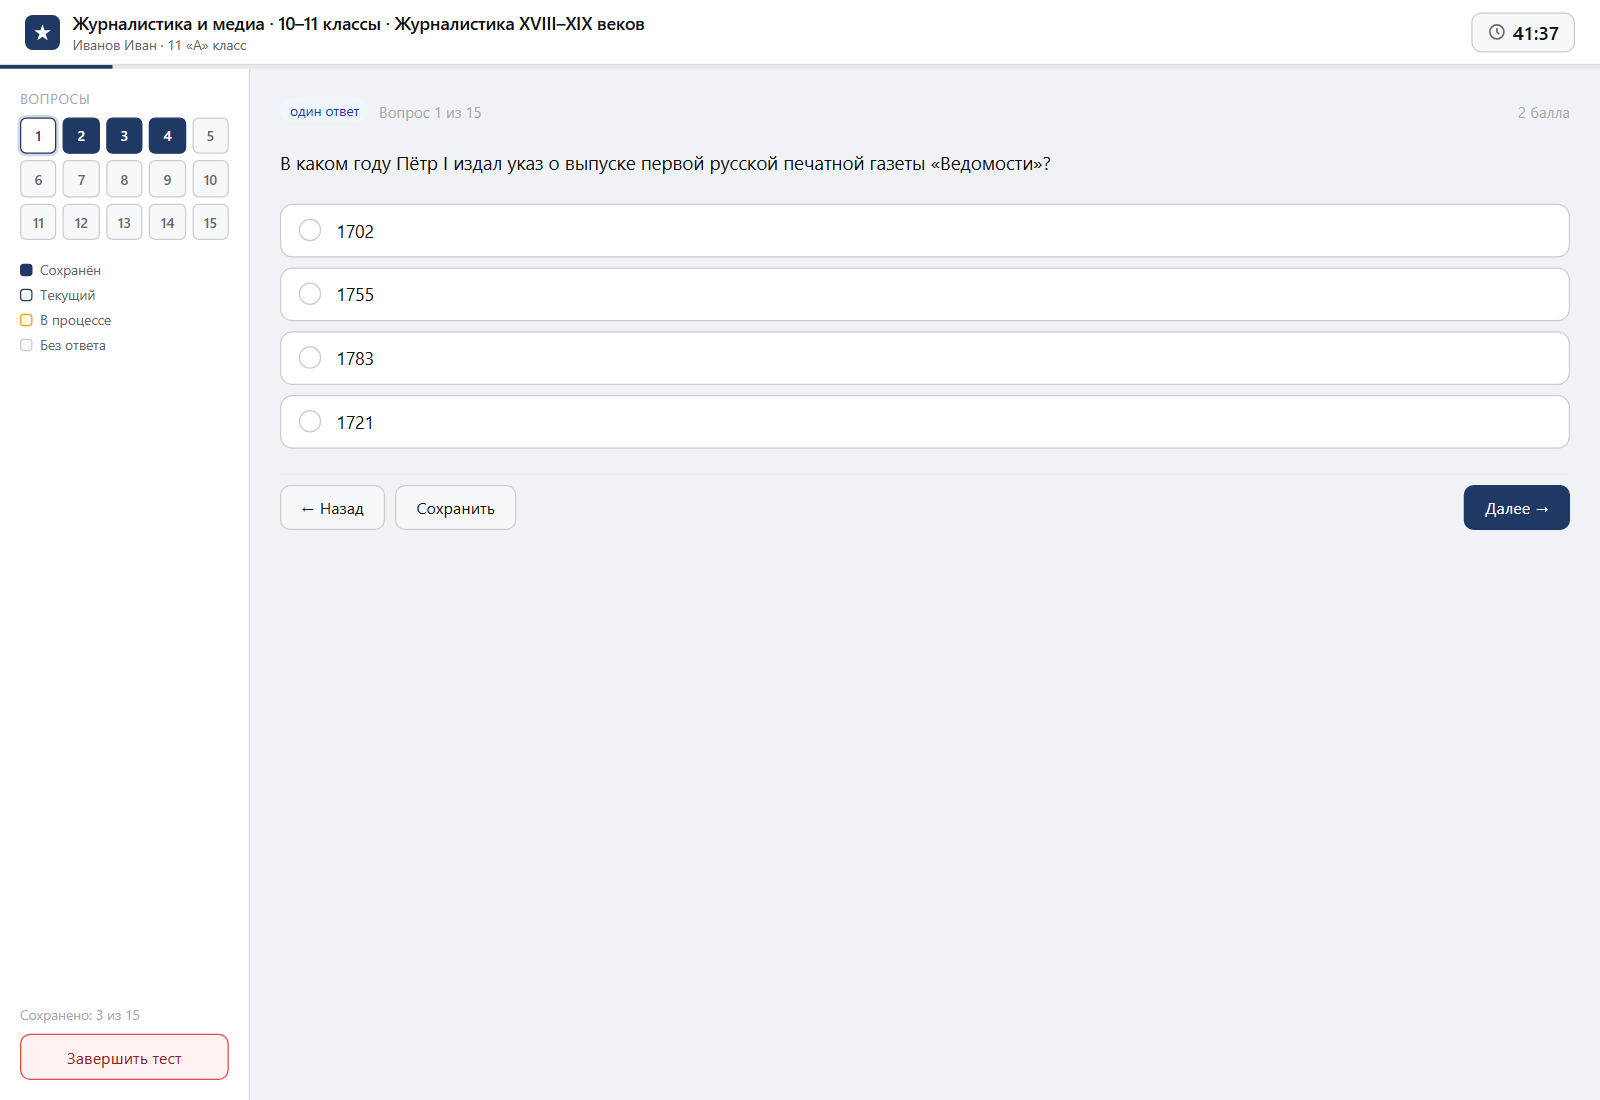1600x1100 pixels.
Task: Click the star logo icon
Action: click(x=42, y=33)
